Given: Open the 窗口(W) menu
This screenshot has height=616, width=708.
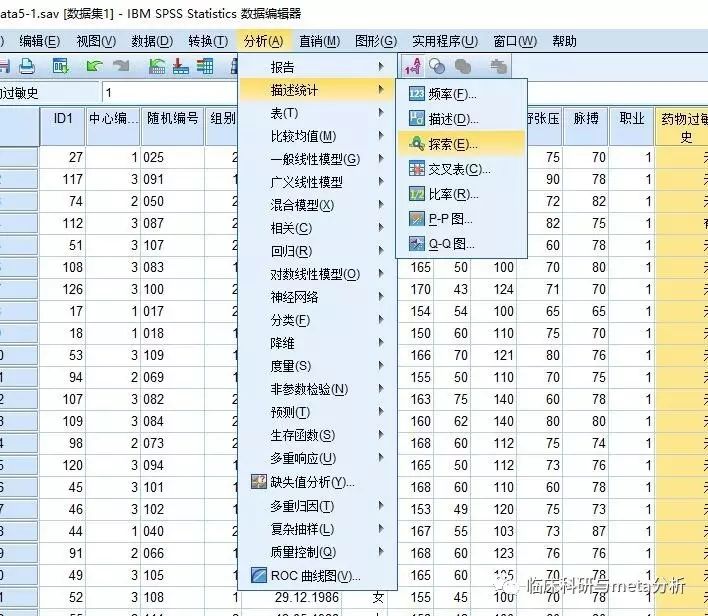Looking at the screenshot, I should coord(515,42).
